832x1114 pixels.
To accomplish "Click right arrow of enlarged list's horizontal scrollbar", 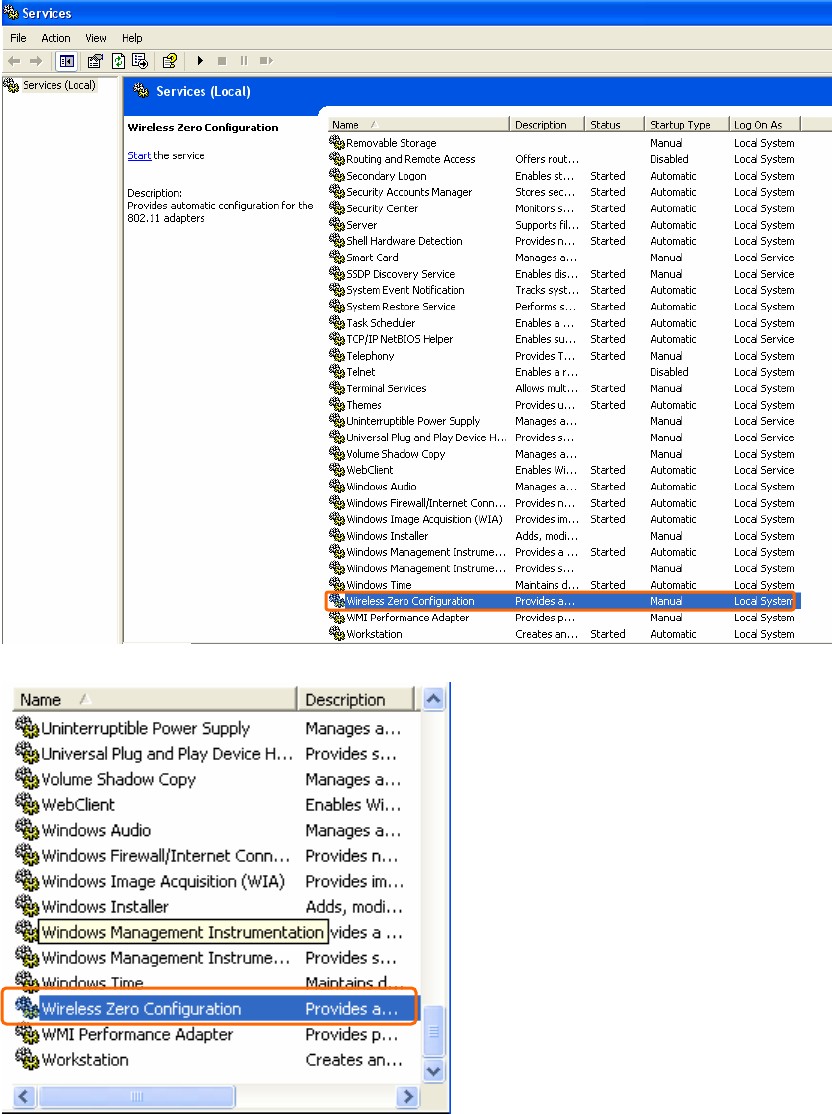I will pos(407,1096).
